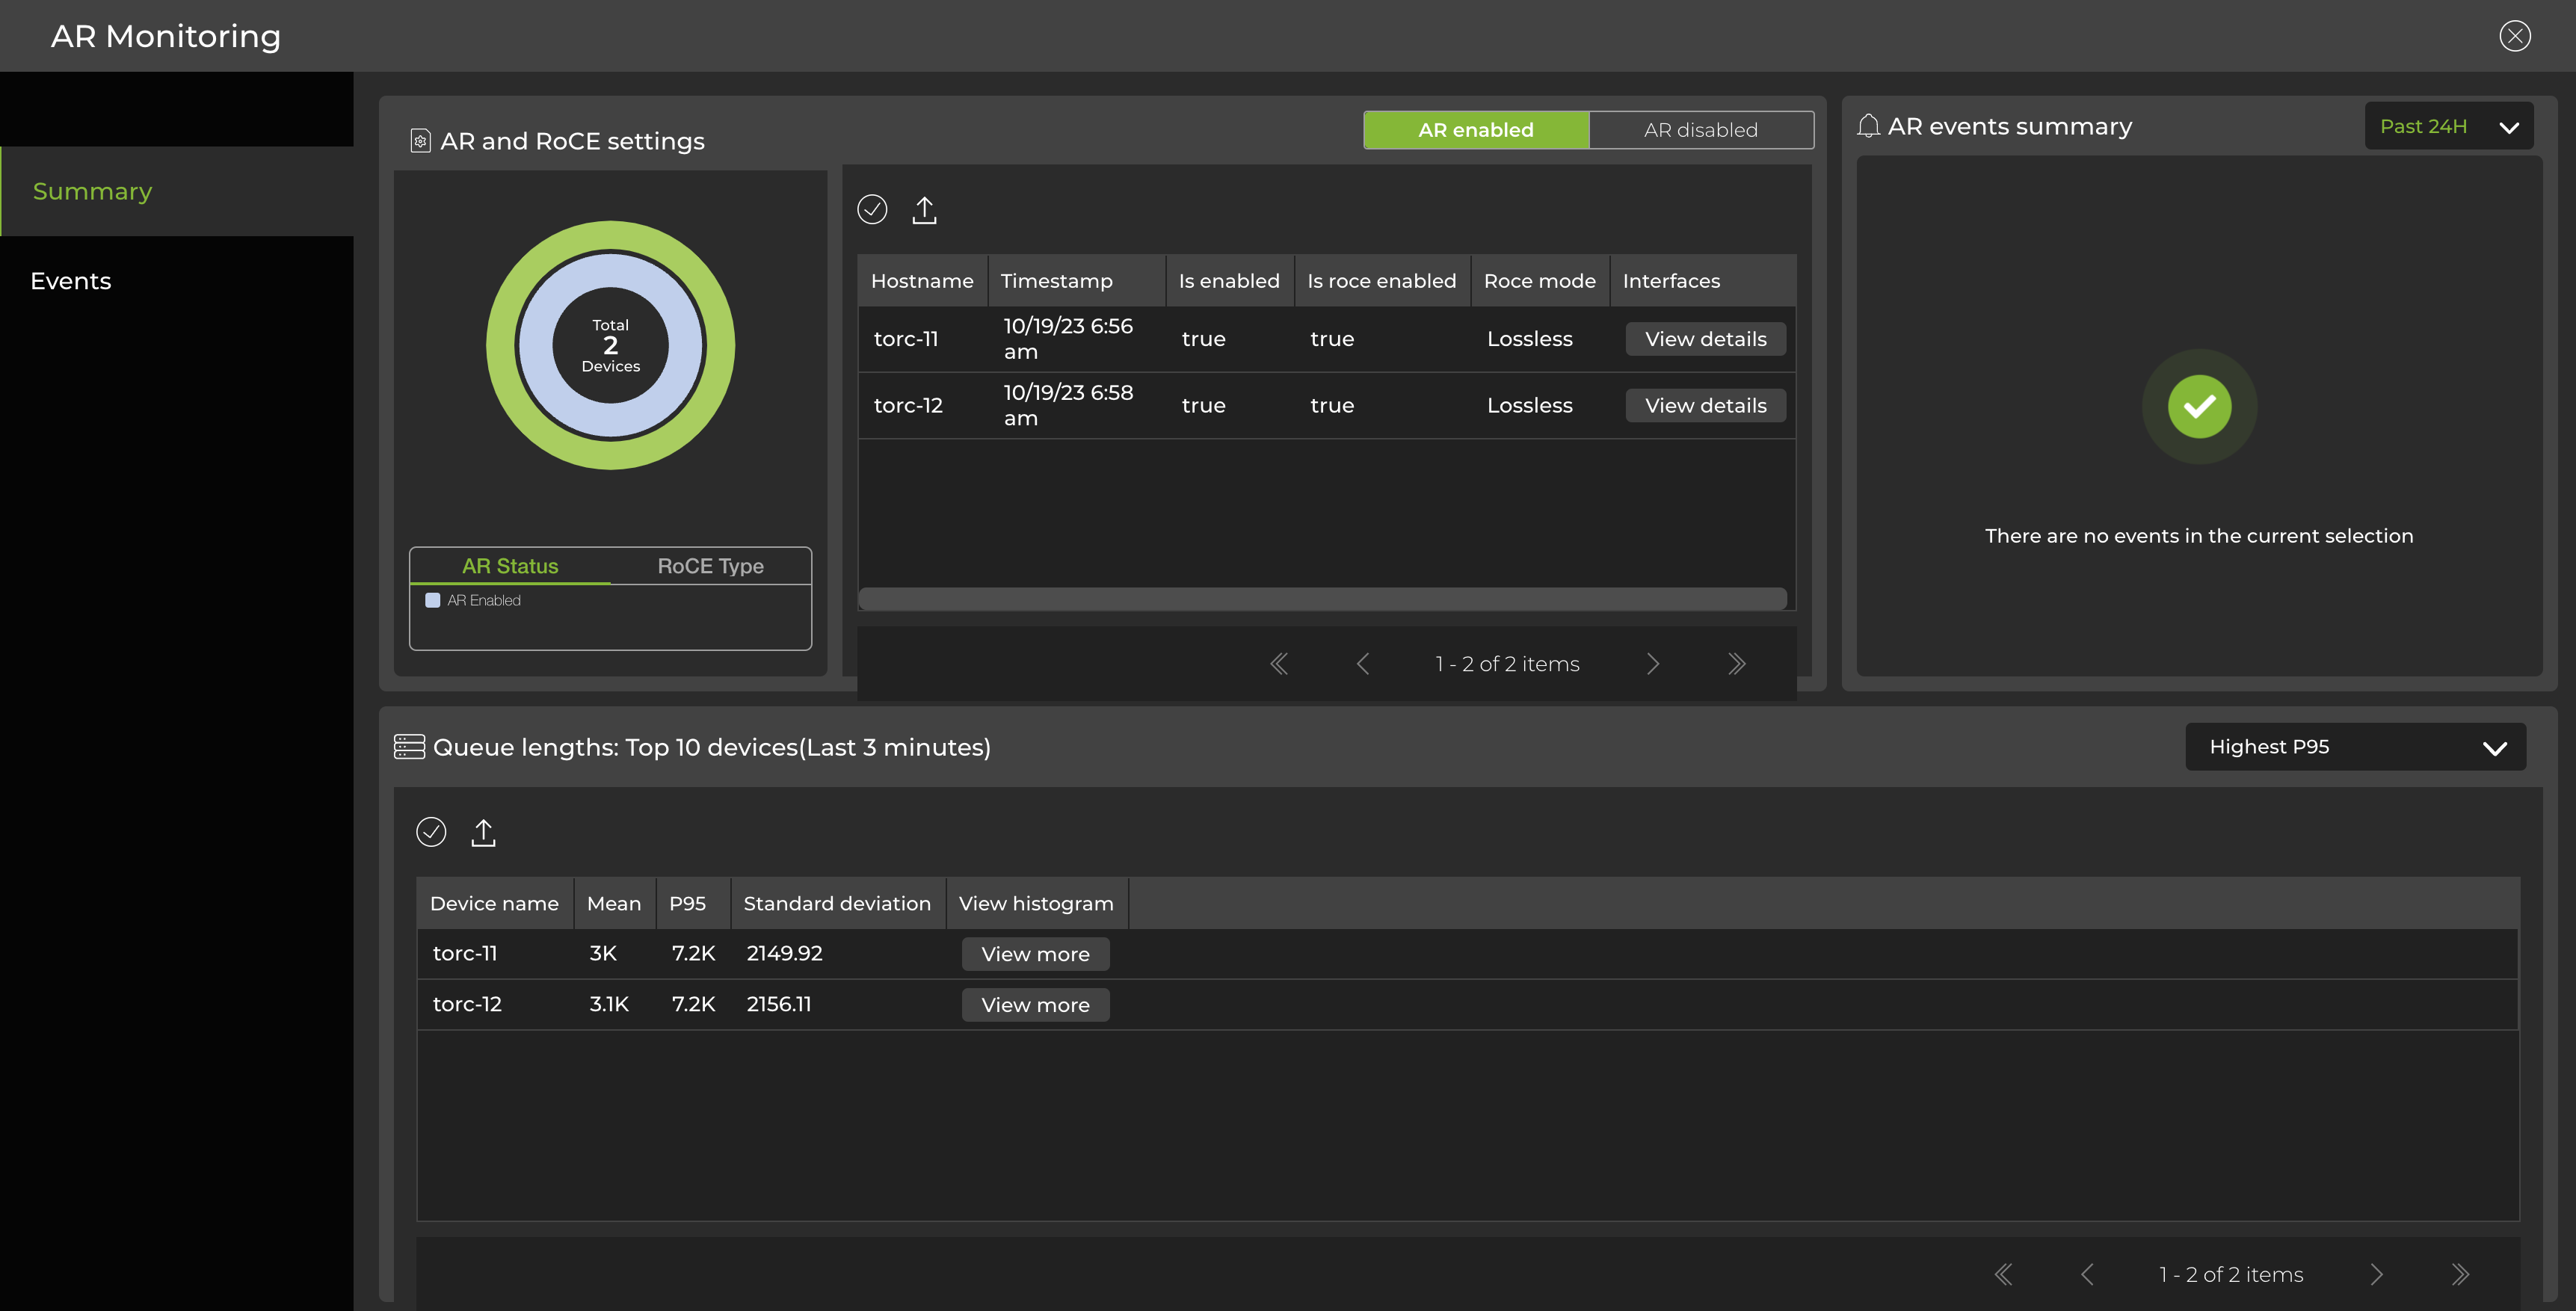Click View more histogram for torc-12
This screenshot has height=1311, width=2576.
click(1035, 1004)
